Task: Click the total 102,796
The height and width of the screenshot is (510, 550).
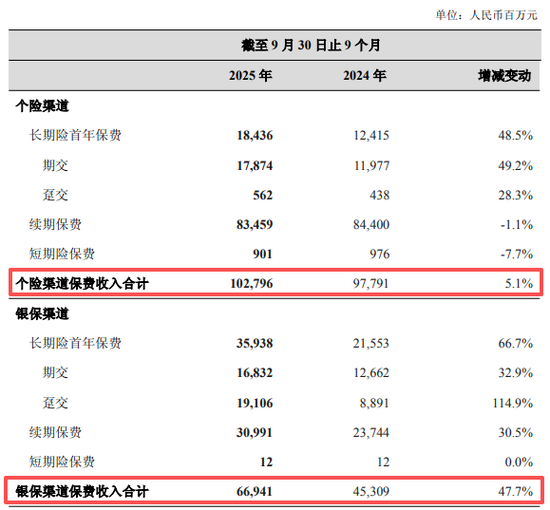Action: [251, 284]
